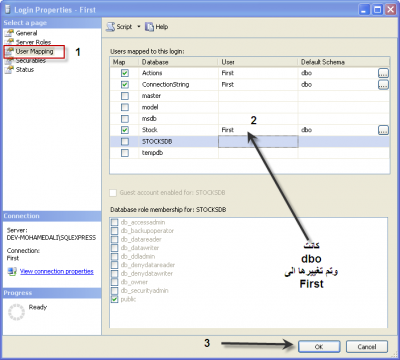Click the Default Schema column header
Screen dimensions: 400x360
coord(344,62)
